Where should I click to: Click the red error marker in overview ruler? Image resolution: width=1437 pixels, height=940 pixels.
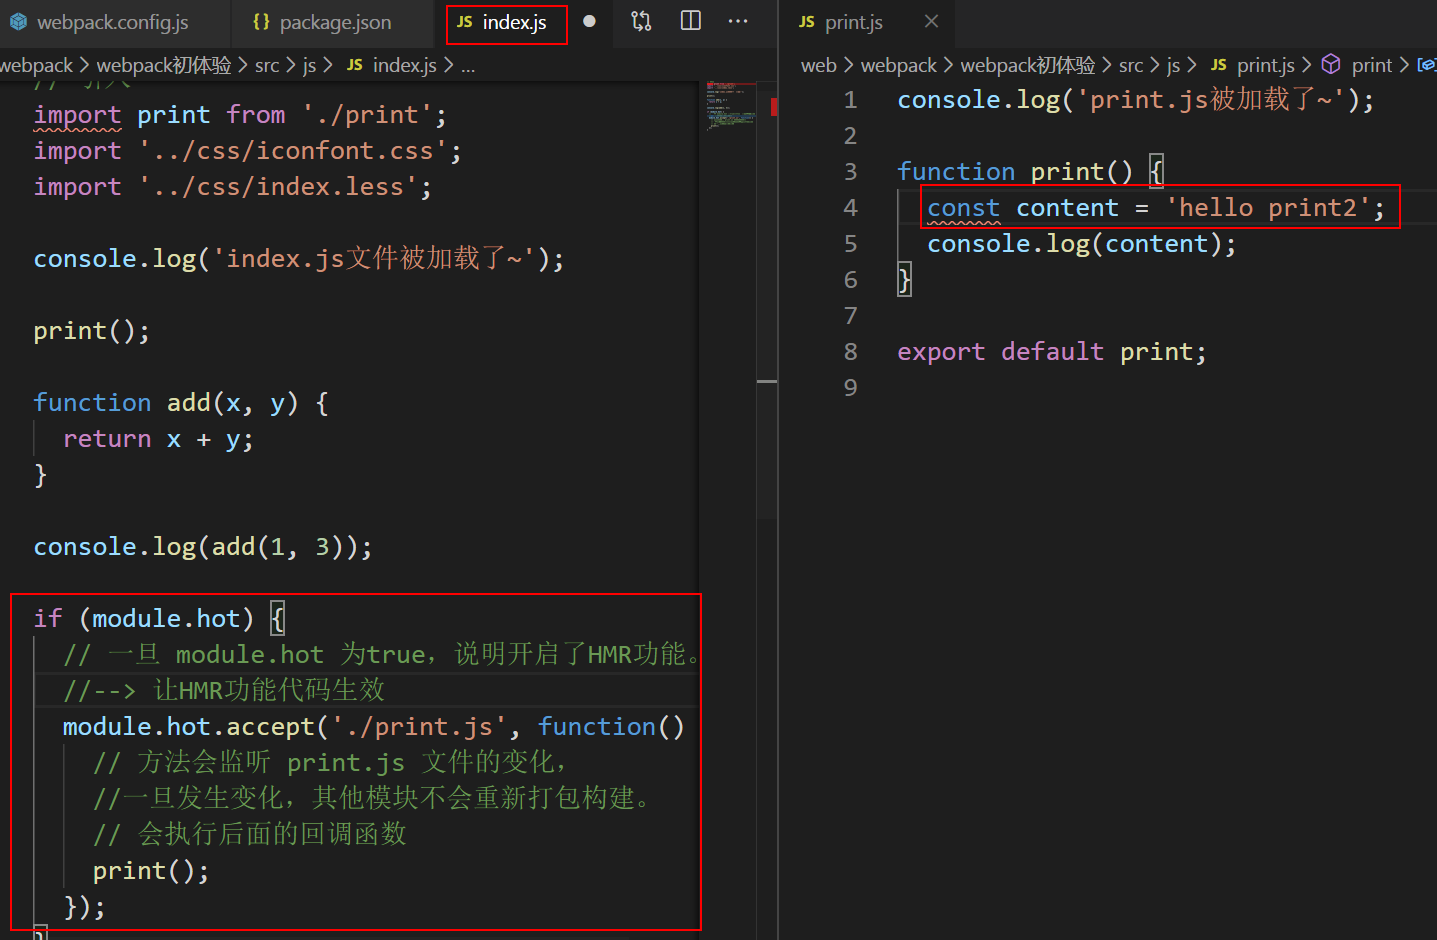coord(774,107)
